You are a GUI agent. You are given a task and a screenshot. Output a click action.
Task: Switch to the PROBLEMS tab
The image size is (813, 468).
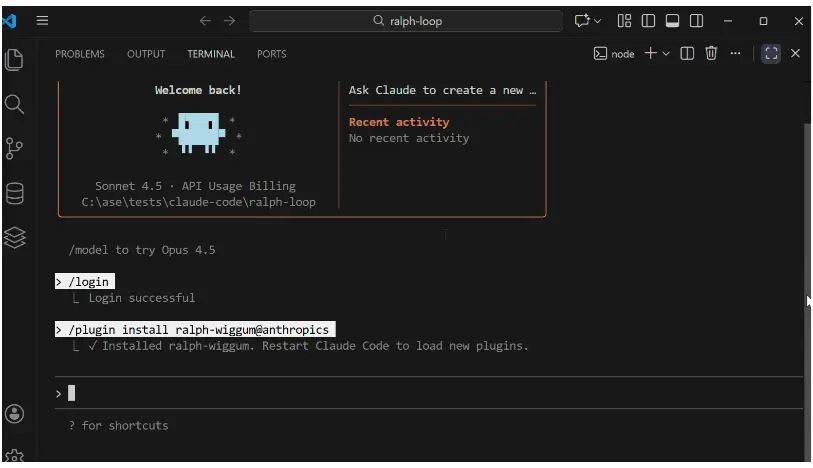(x=79, y=54)
